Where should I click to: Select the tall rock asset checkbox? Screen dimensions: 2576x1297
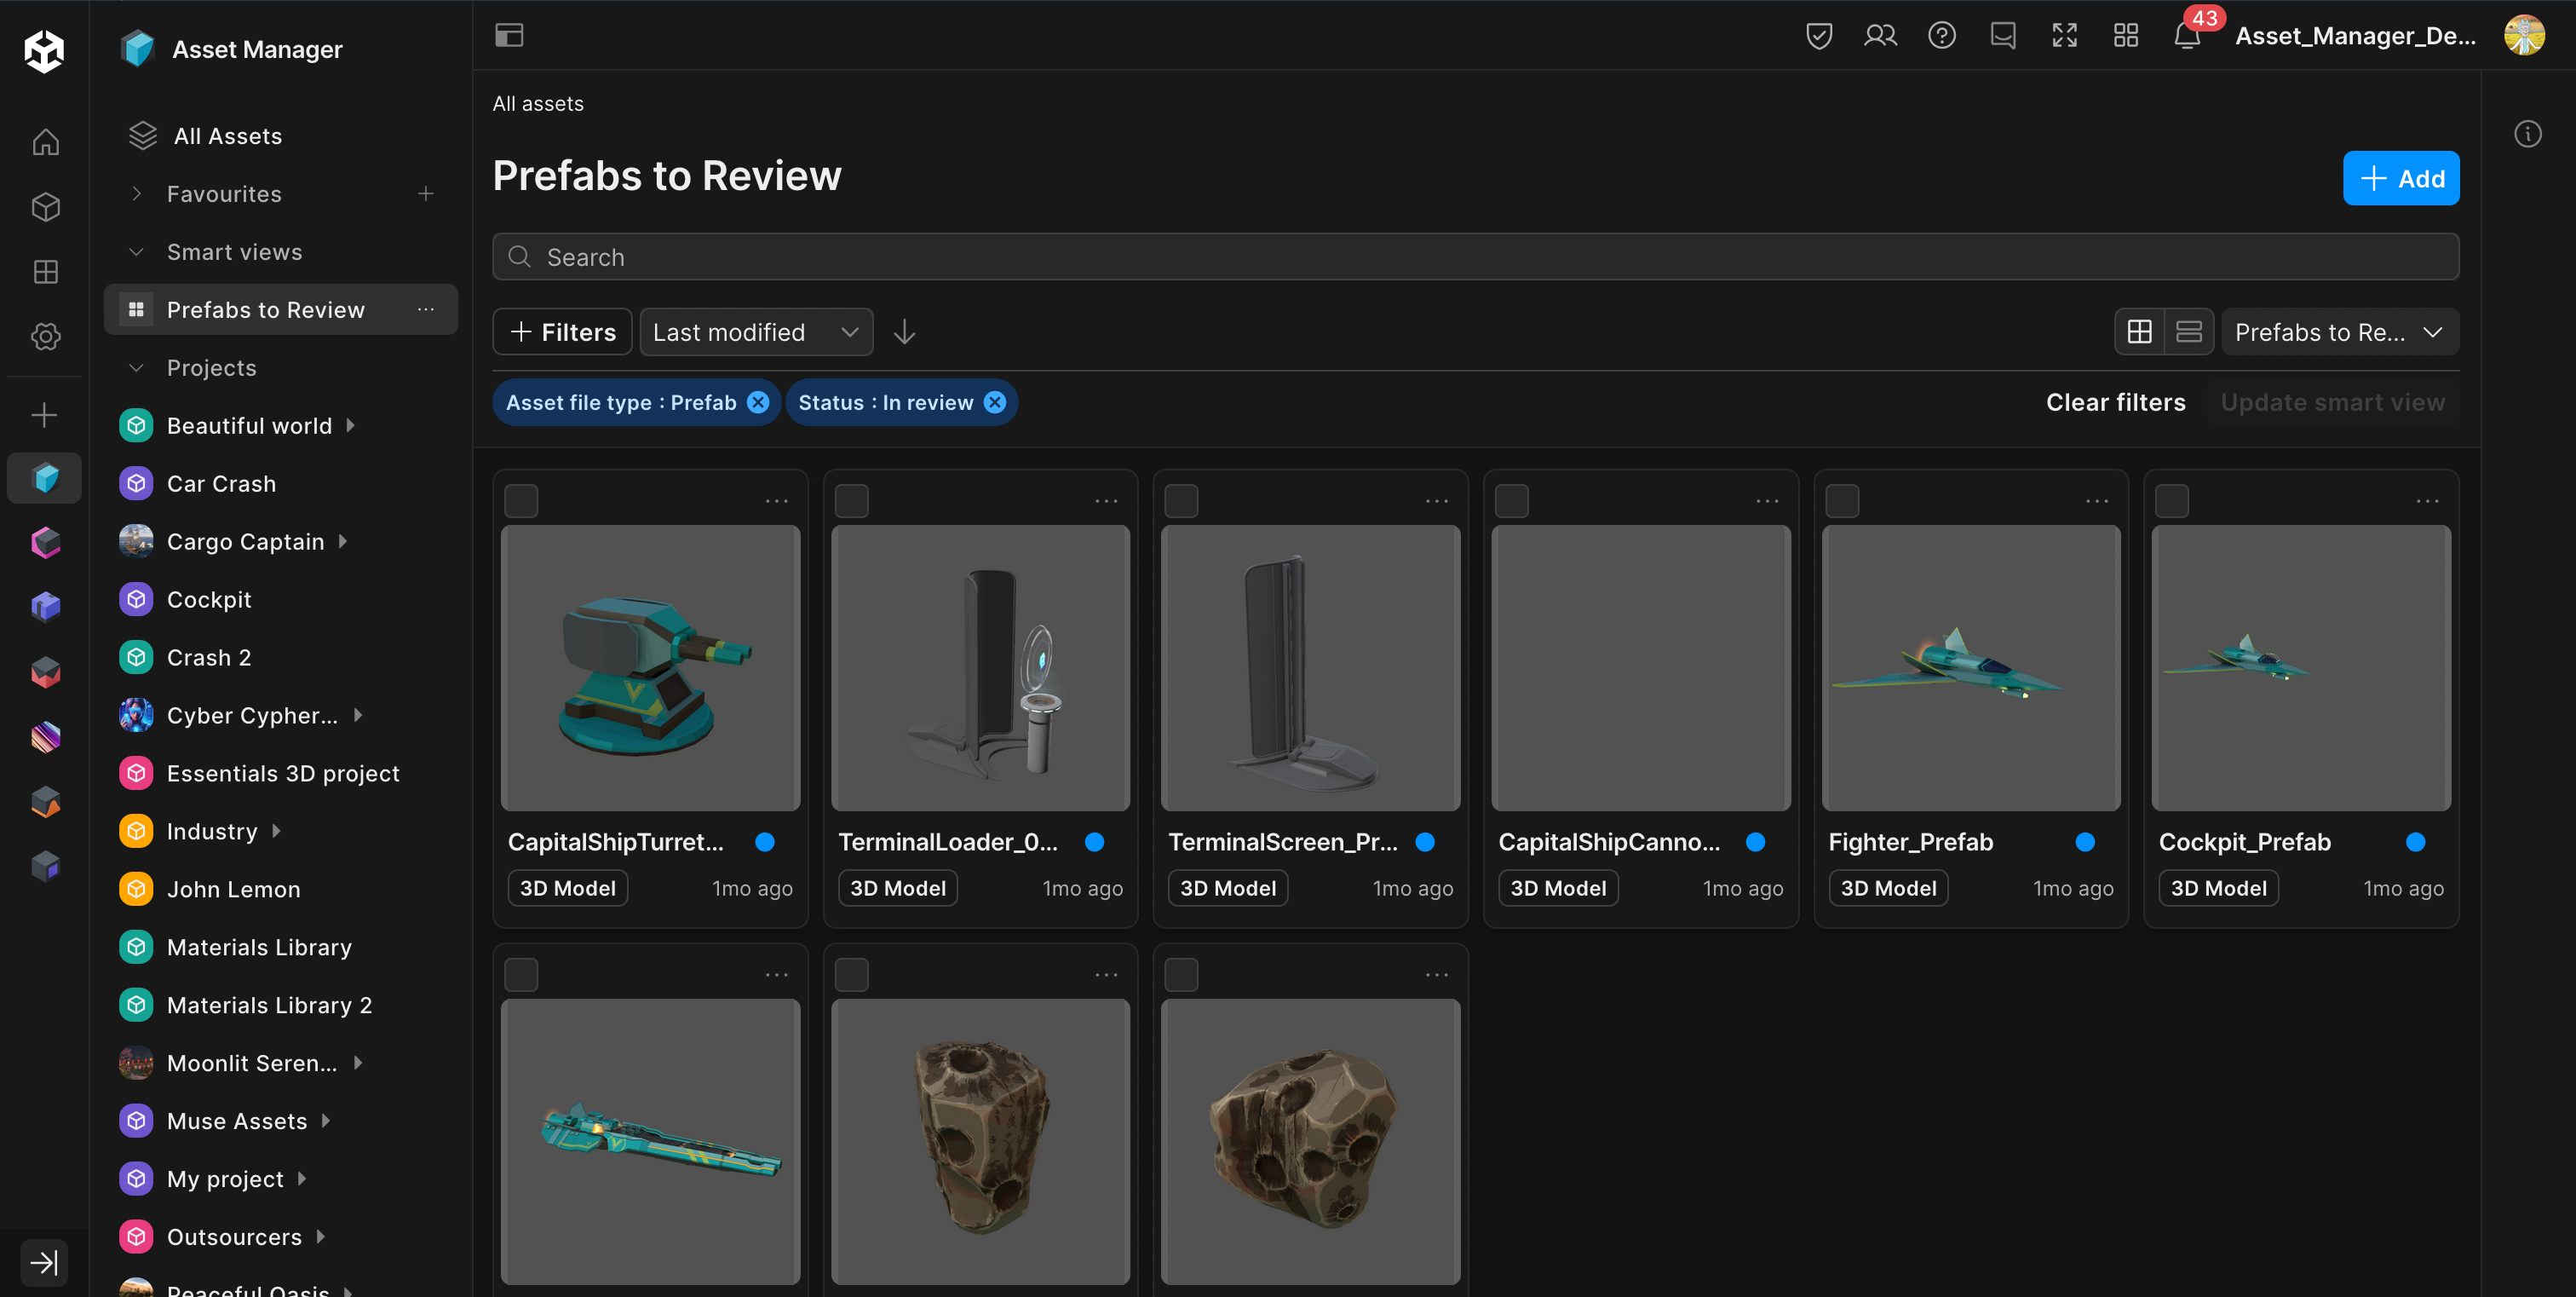tap(852, 975)
